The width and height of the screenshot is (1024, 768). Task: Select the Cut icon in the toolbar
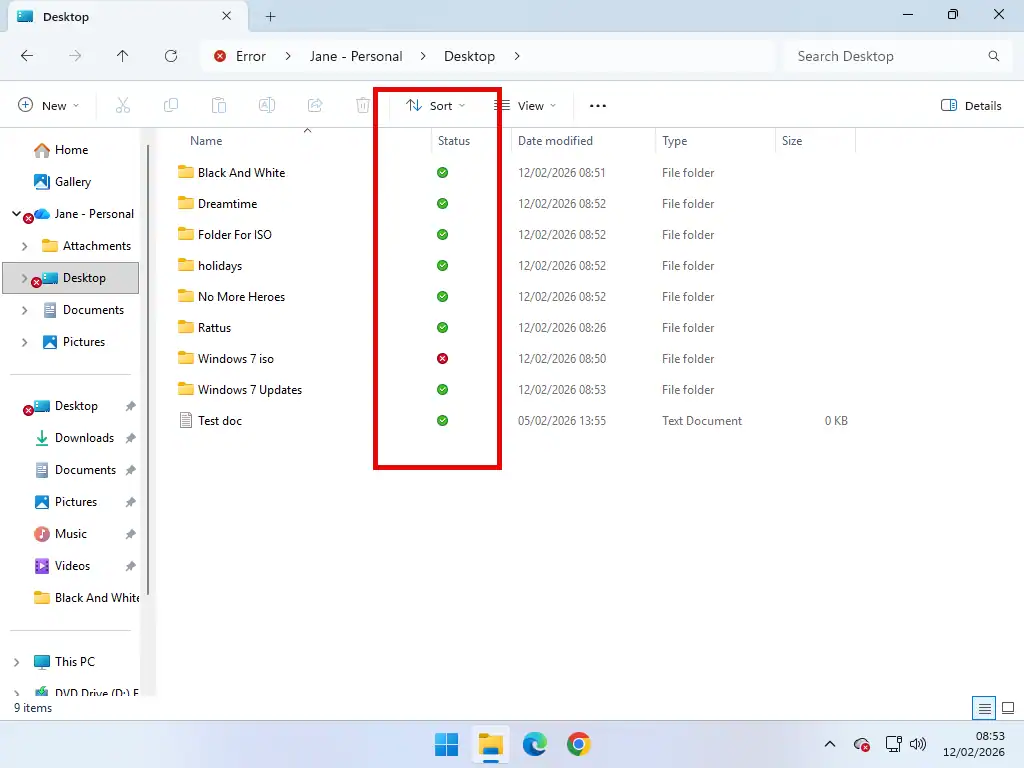coord(122,105)
